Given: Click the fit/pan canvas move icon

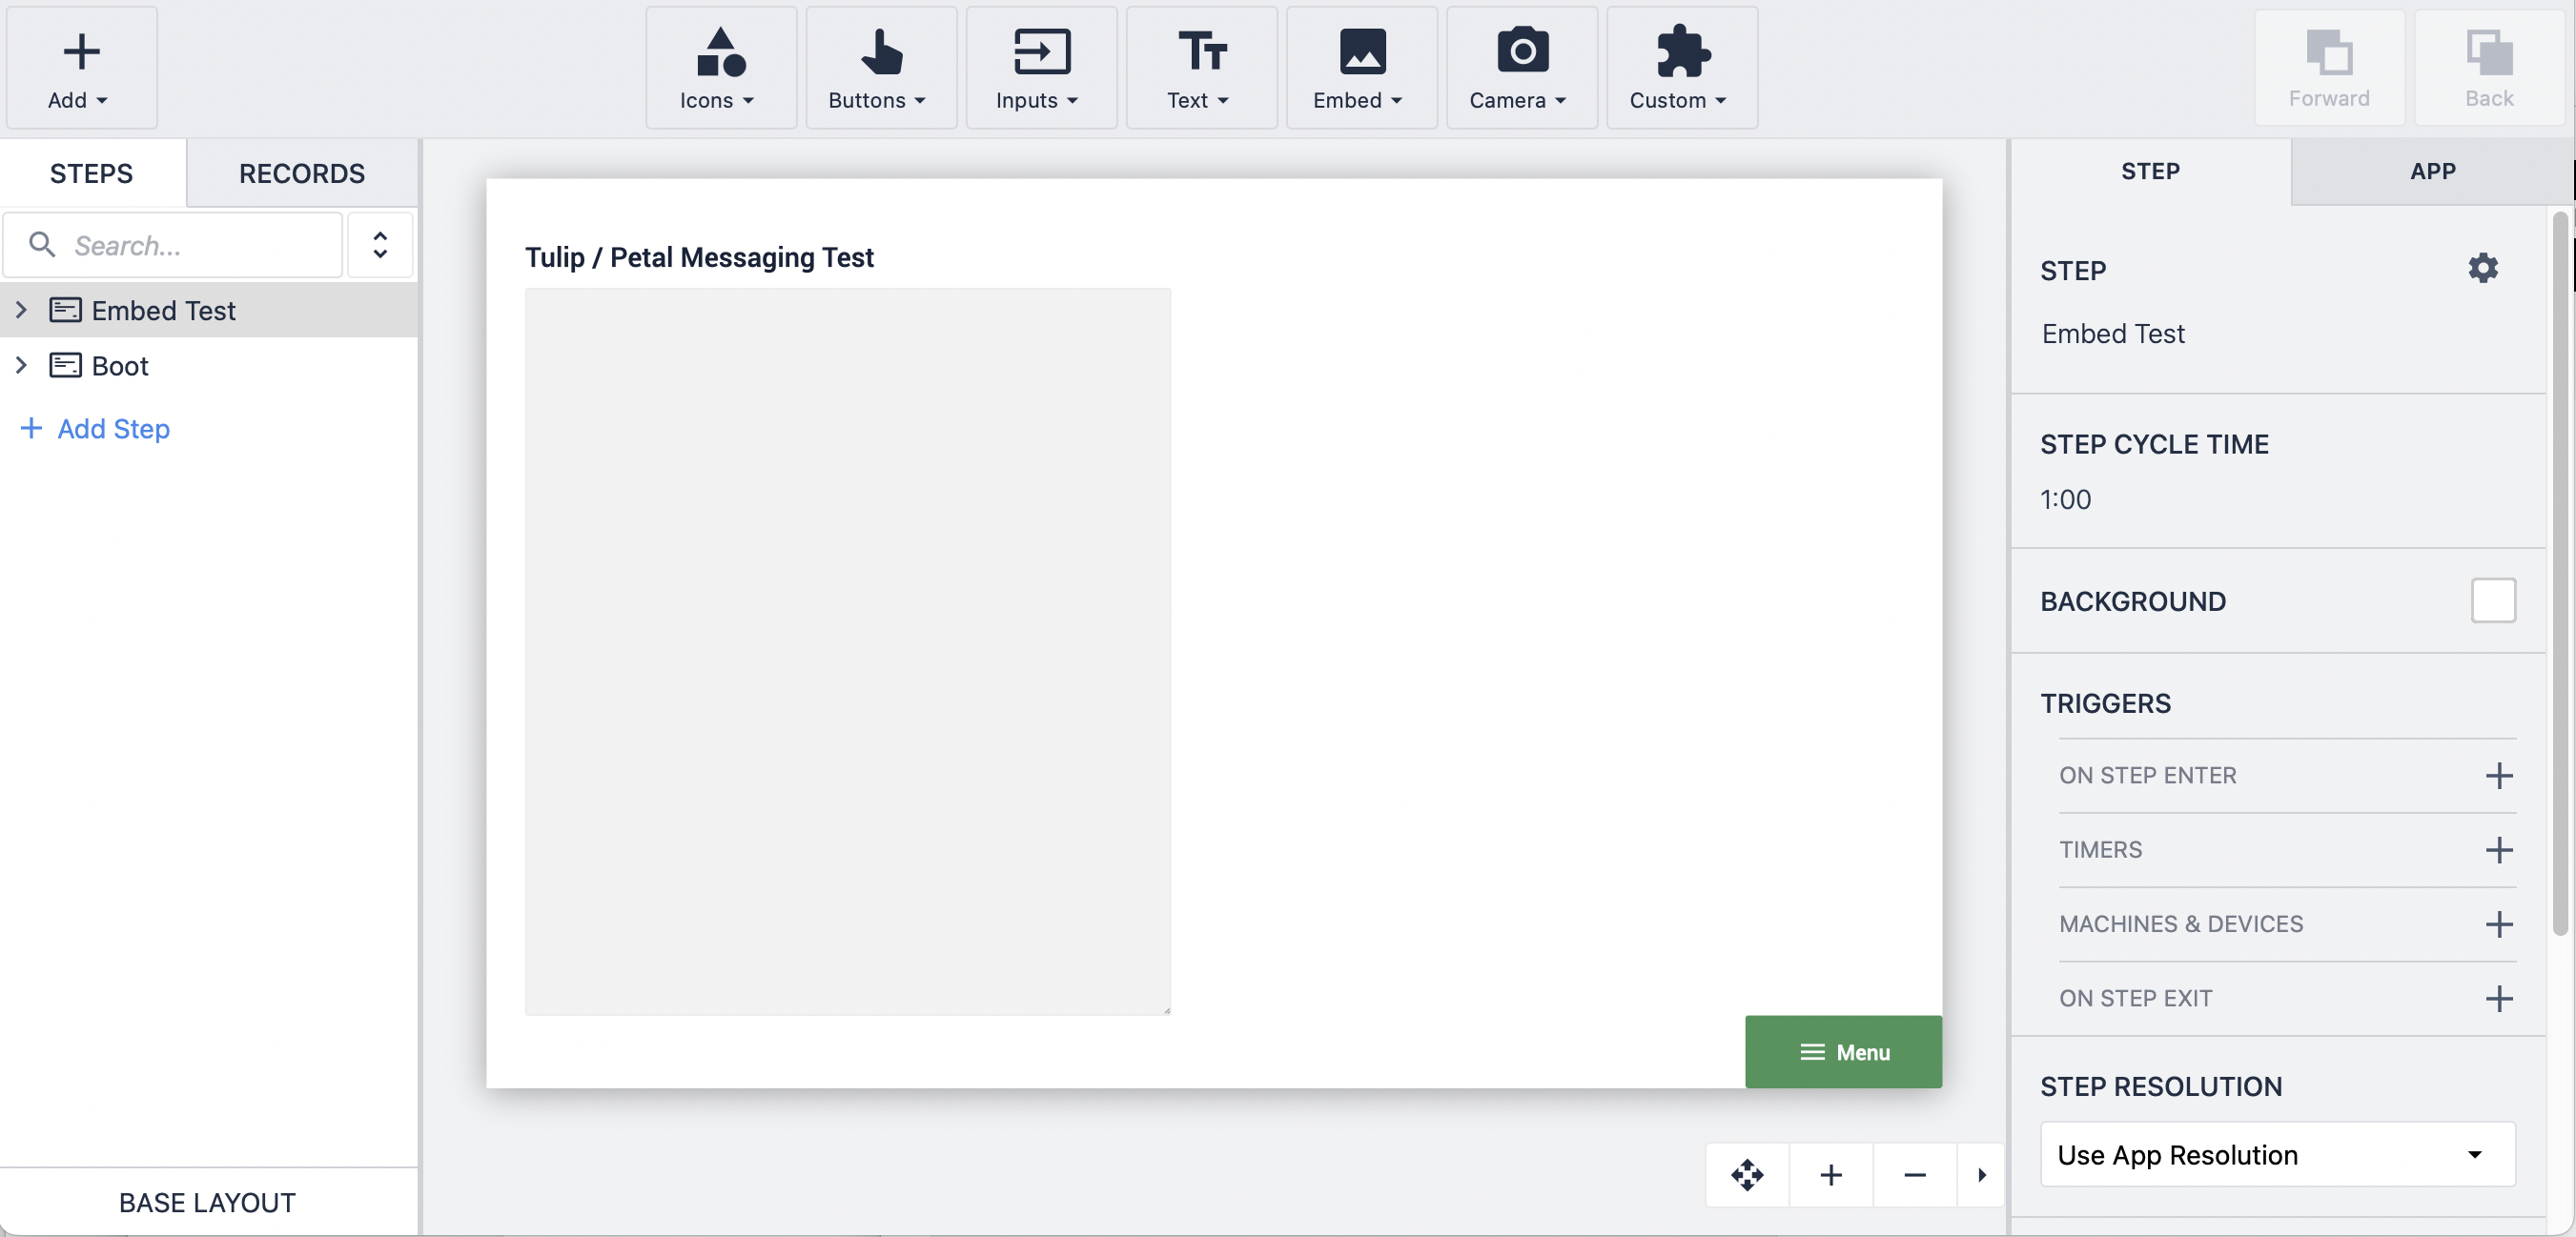Looking at the screenshot, I should [1747, 1174].
